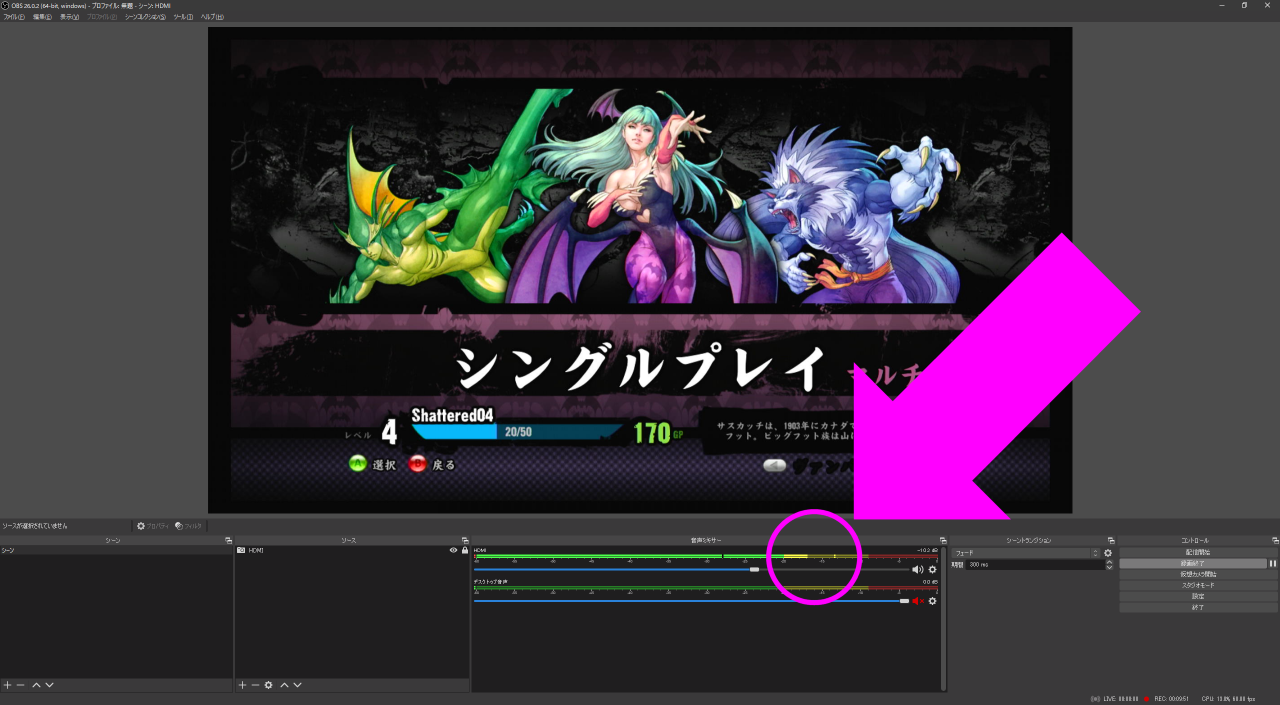
Task: Pop out the ソース dock panel
Action: [x=465, y=540]
